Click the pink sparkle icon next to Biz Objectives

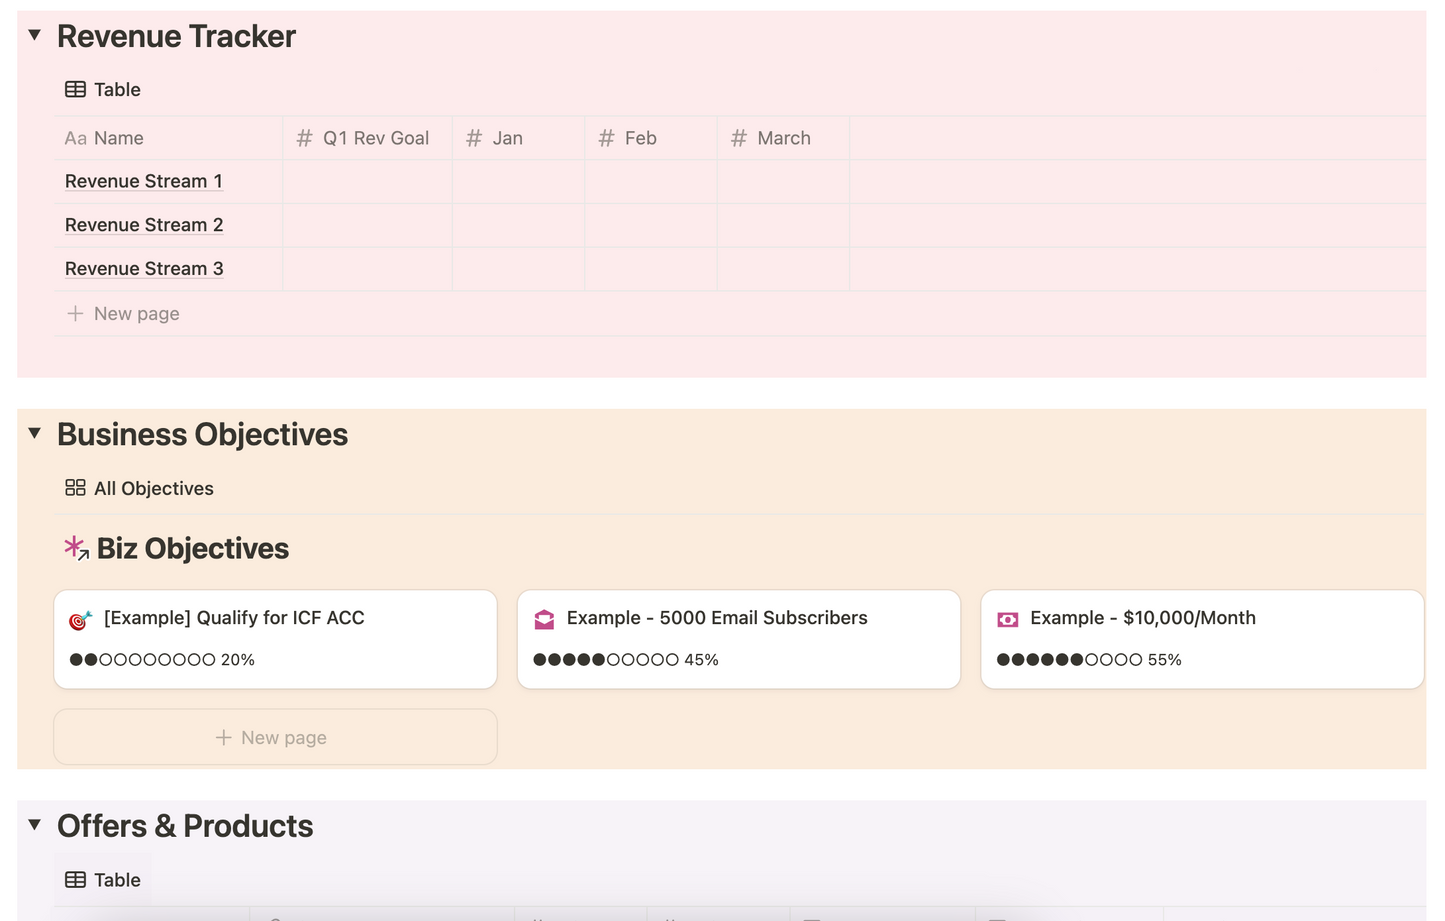pyautogui.click(x=75, y=548)
